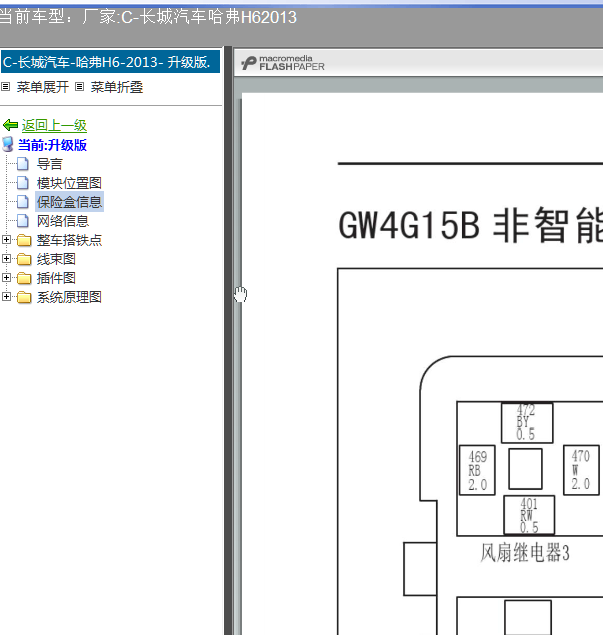Image resolution: width=603 pixels, height=635 pixels.
Task: Click 菜单折叠 to collapse all menus
Action: [x=117, y=87]
